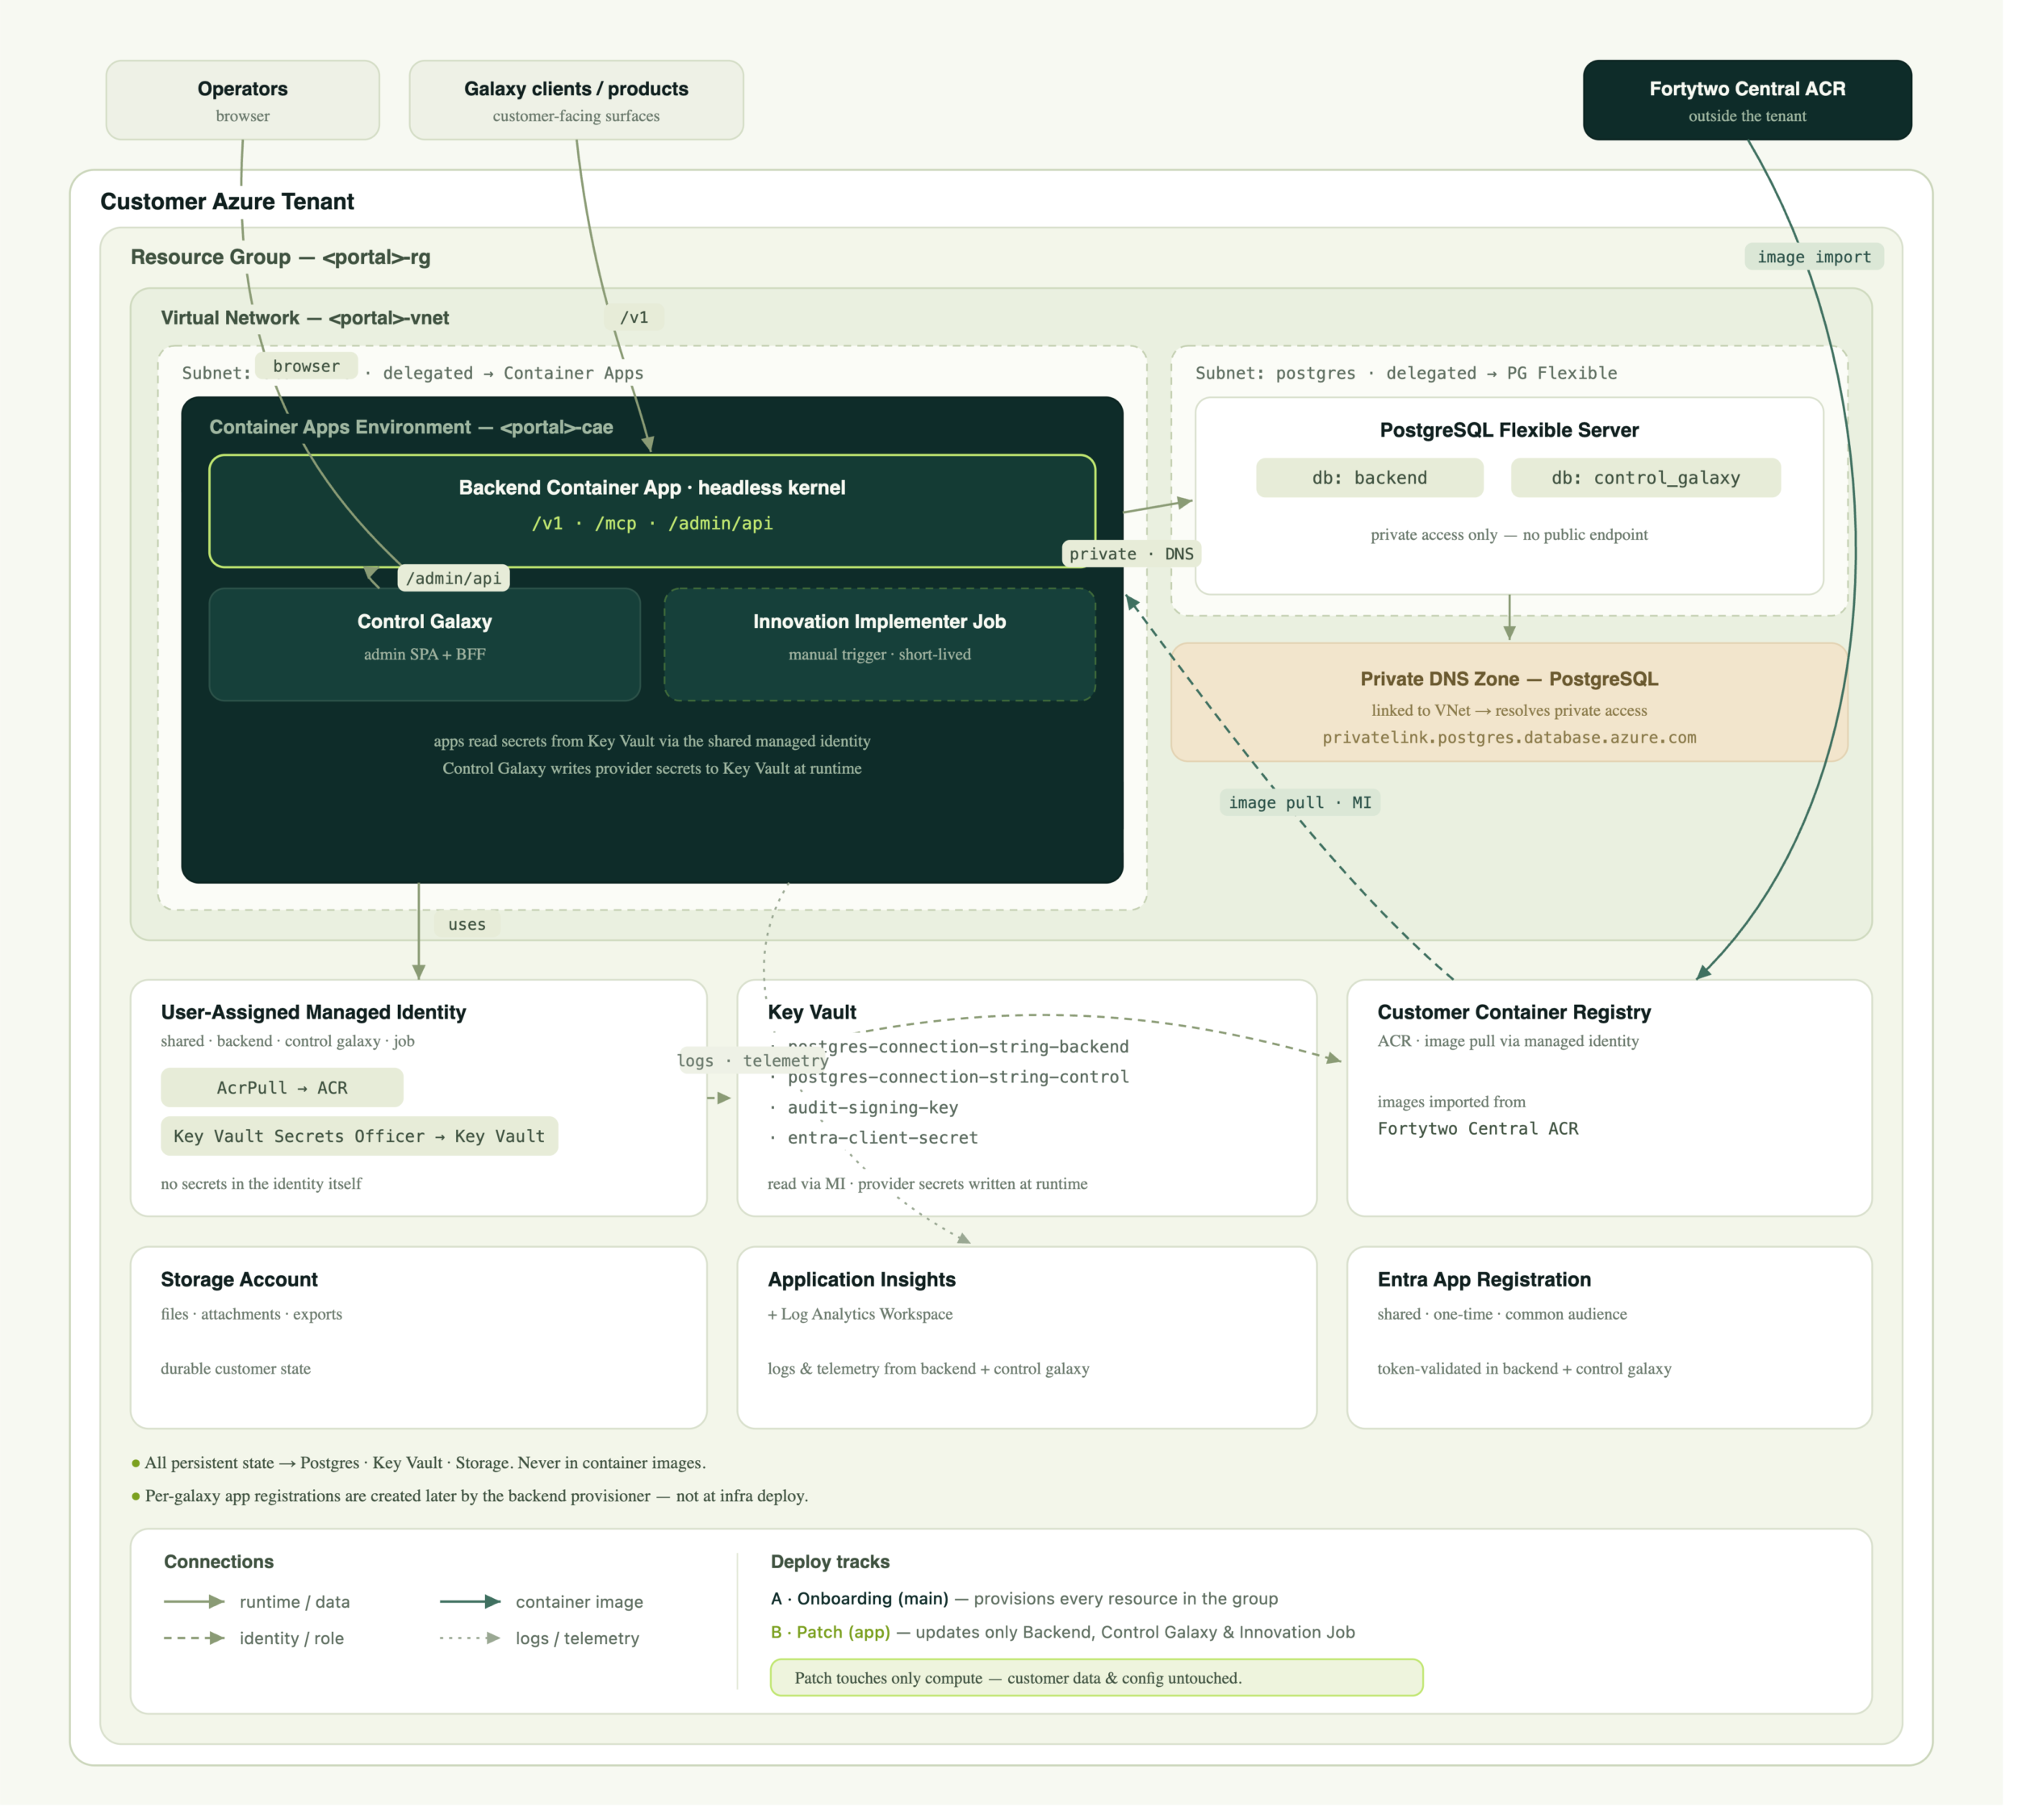Viewport: 2018px width, 1820px height.
Task: Click 'A · Onboarding (main)' deploy track
Action: point(1024,1598)
